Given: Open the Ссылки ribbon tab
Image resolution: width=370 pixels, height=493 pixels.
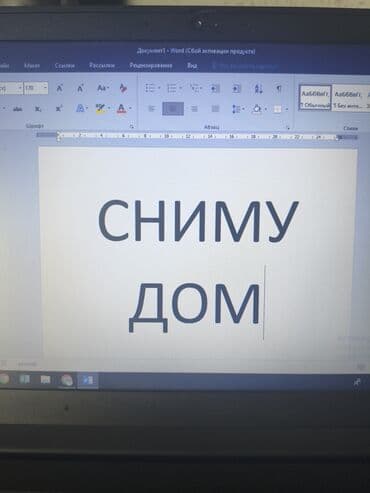Looking at the screenshot, I should [65, 66].
